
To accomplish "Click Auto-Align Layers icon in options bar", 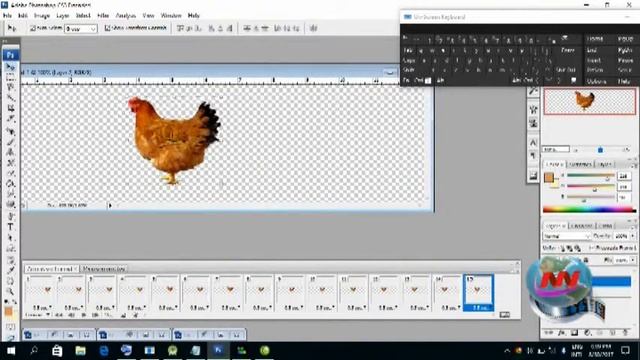I will click(x=313, y=28).
